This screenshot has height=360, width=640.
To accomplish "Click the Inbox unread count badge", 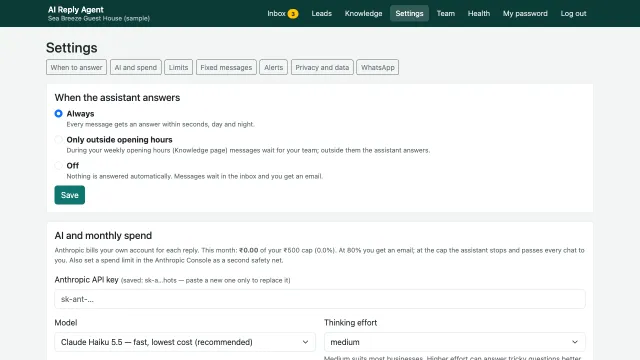I will (x=293, y=14).
